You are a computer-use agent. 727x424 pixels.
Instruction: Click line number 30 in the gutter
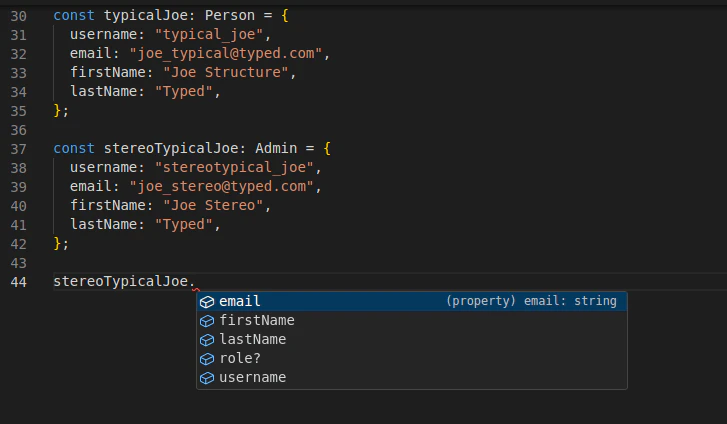pyautogui.click(x=19, y=16)
